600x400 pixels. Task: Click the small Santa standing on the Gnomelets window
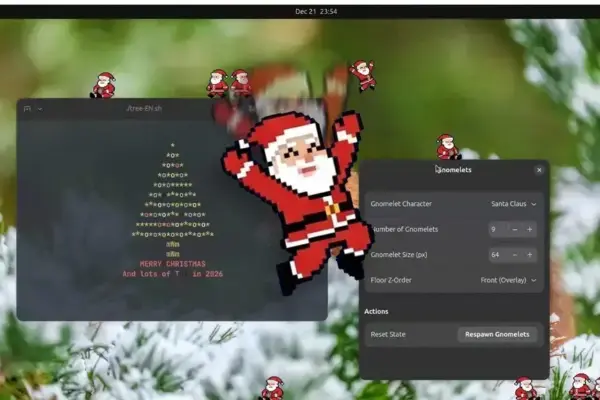click(x=448, y=147)
